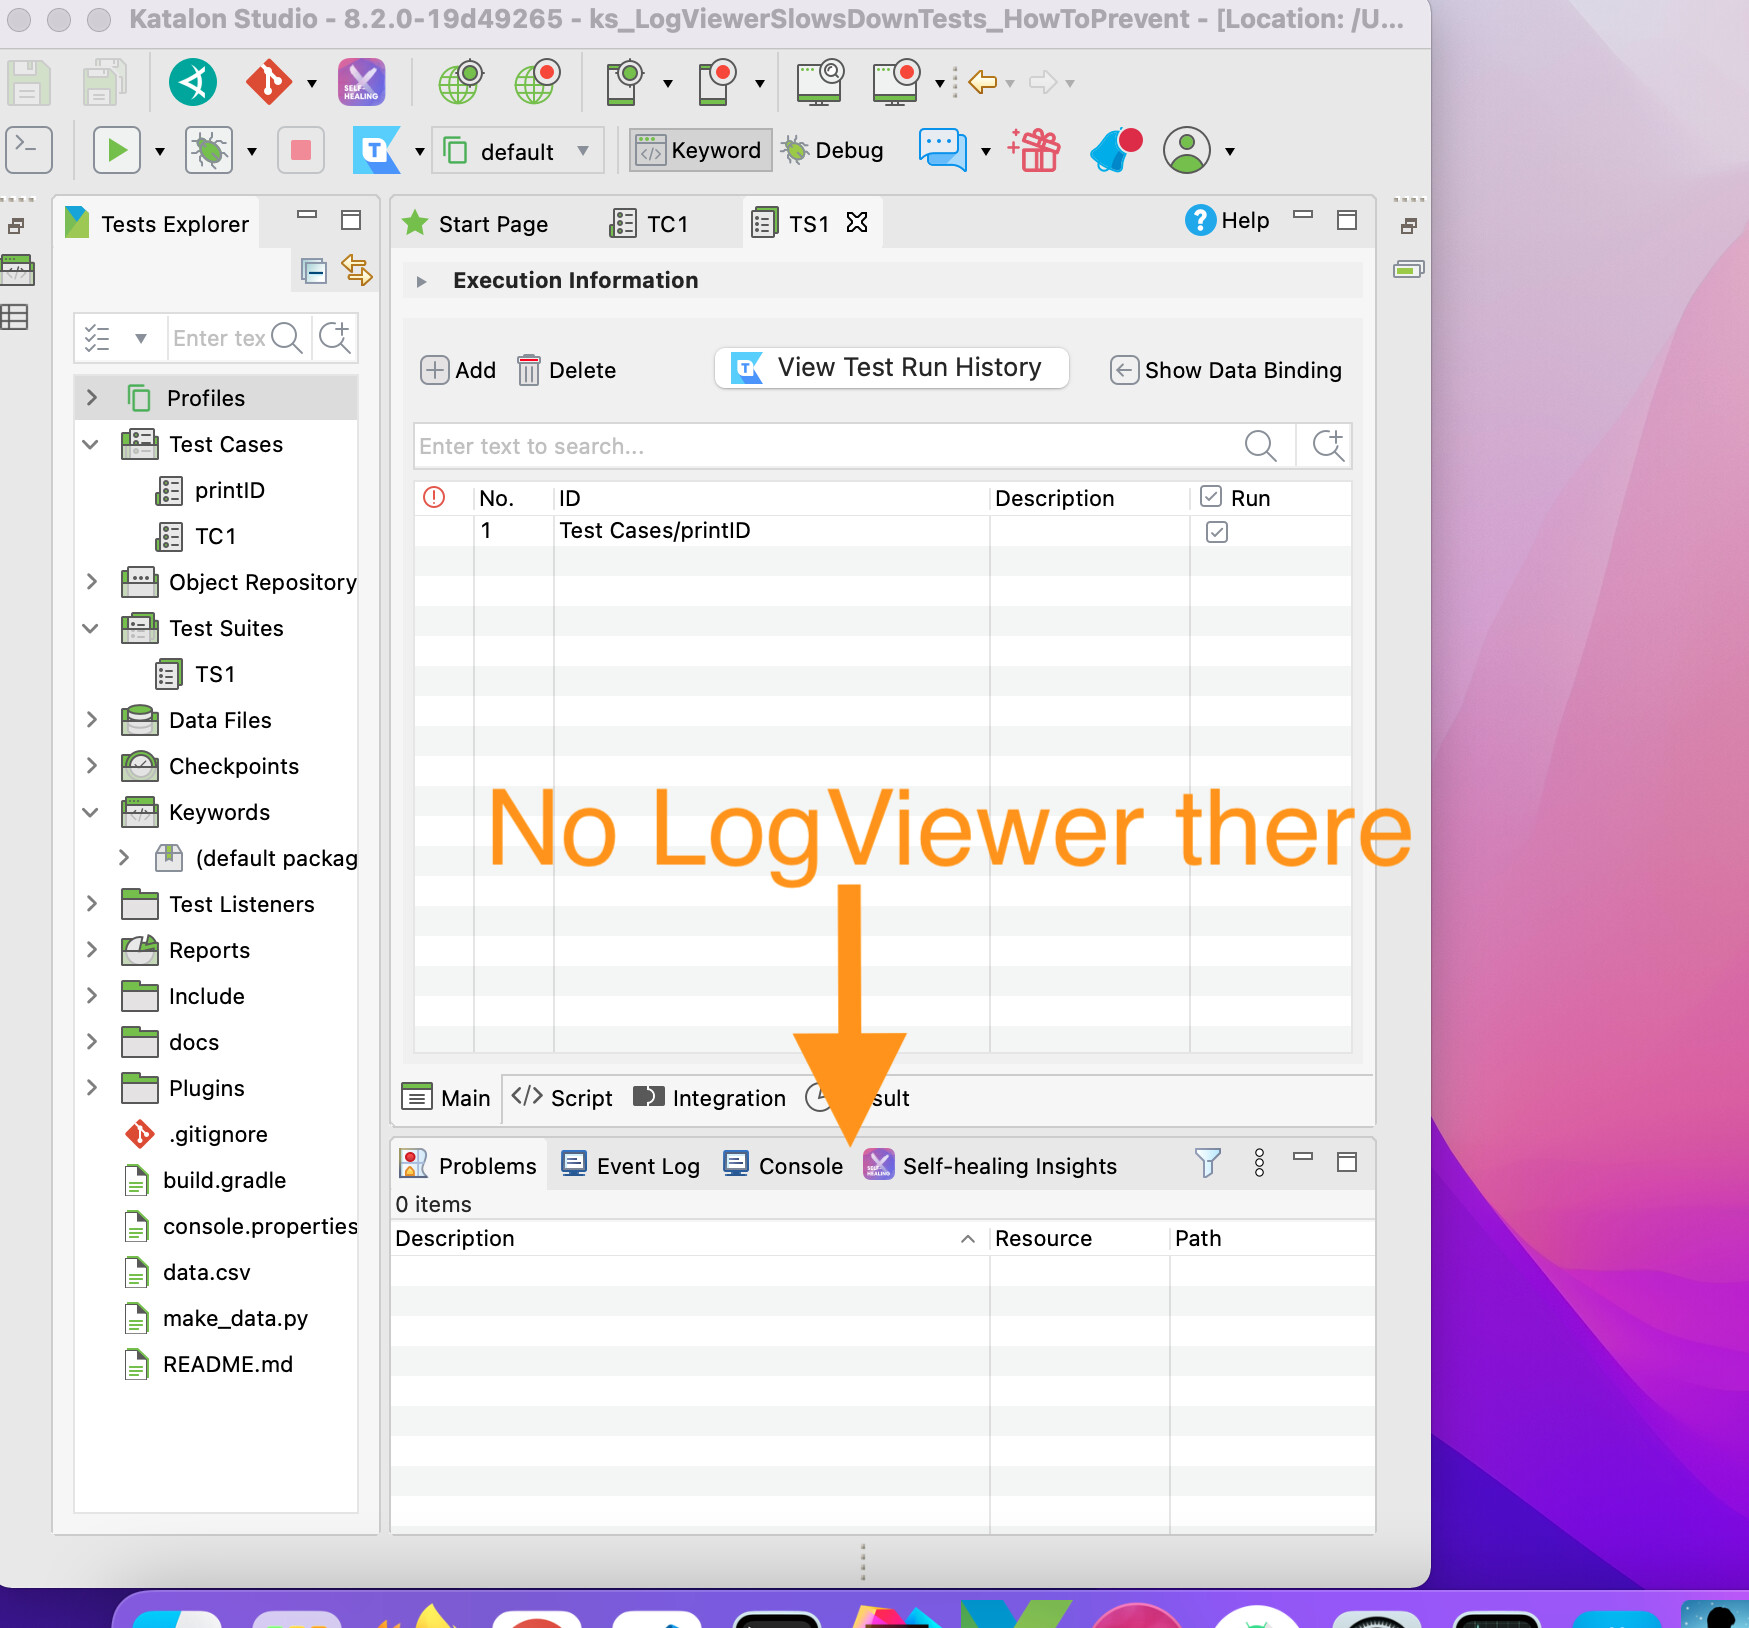Open the Katalon TestOps icon in toolbar
Viewport: 1749px width, 1628px height.
(x=193, y=82)
